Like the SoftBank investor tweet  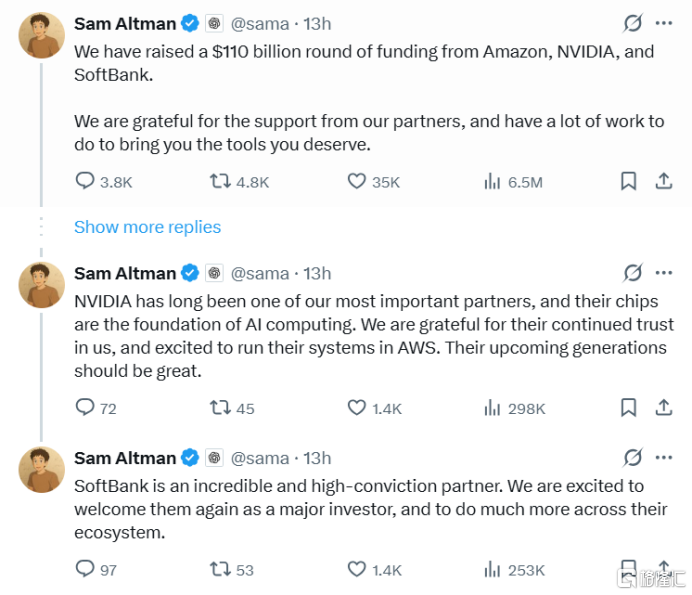(x=357, y=569)
